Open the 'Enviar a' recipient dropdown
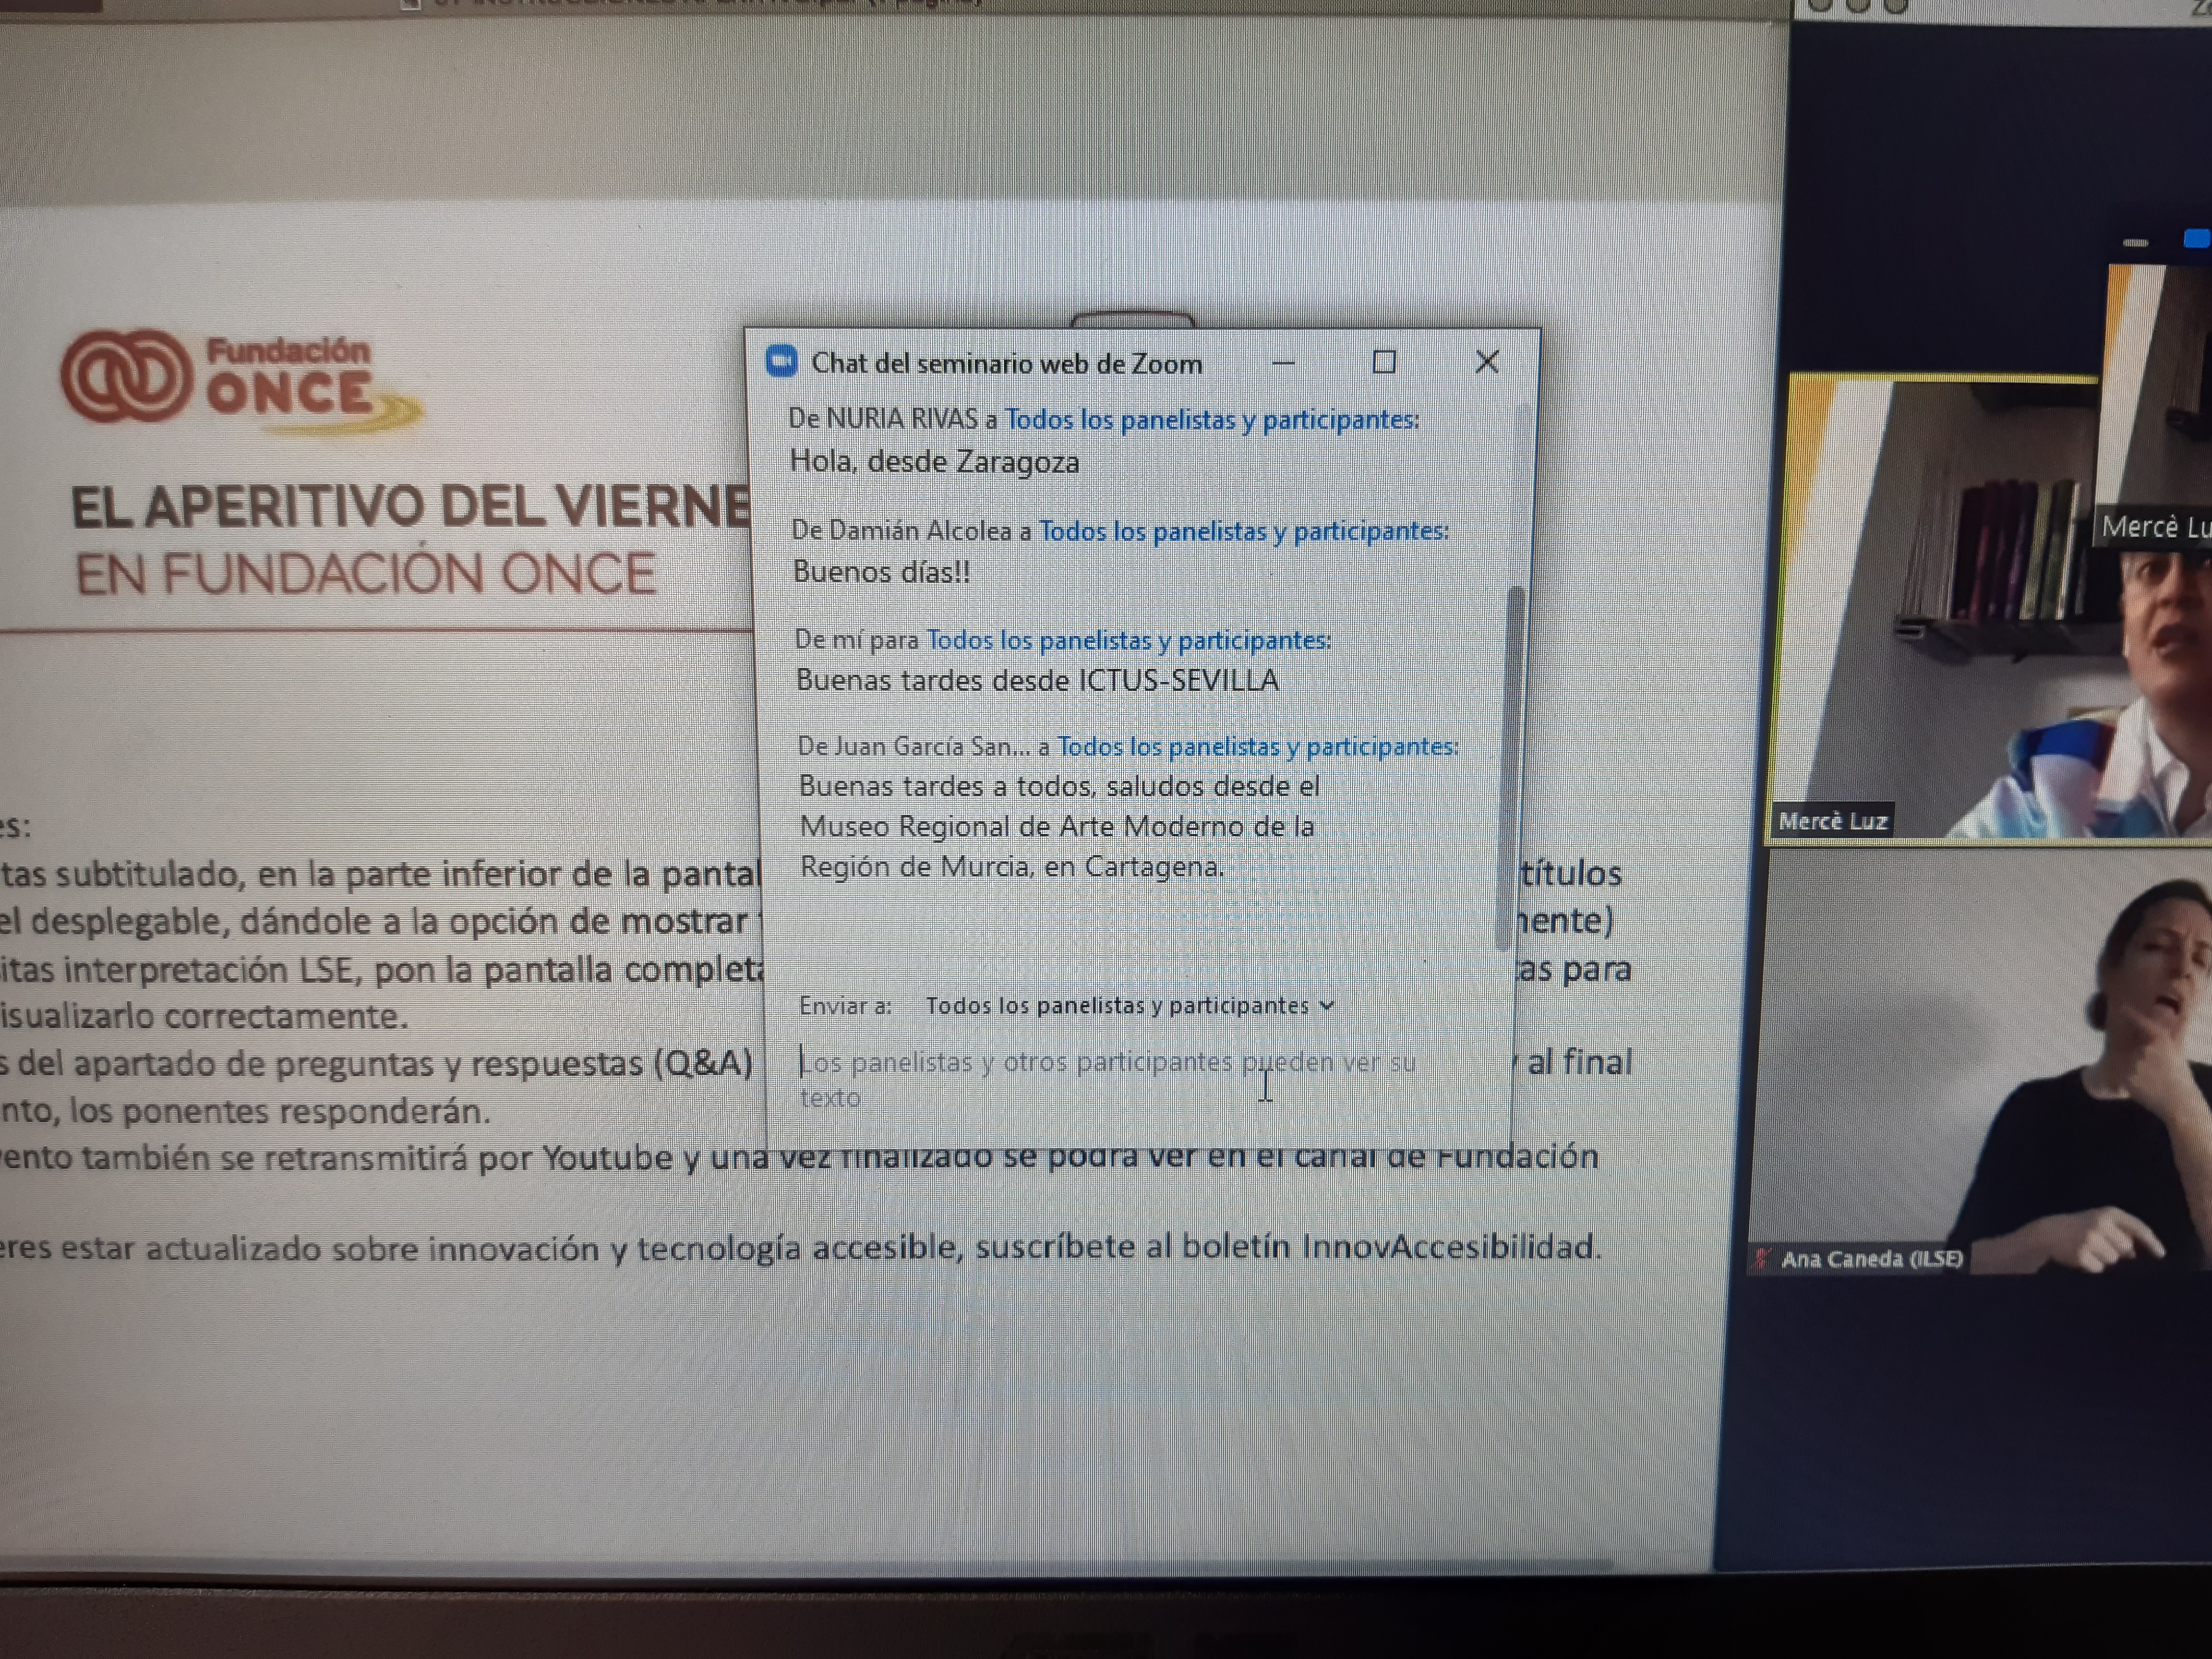 pyautogui.click(x=1129, y=1006)
